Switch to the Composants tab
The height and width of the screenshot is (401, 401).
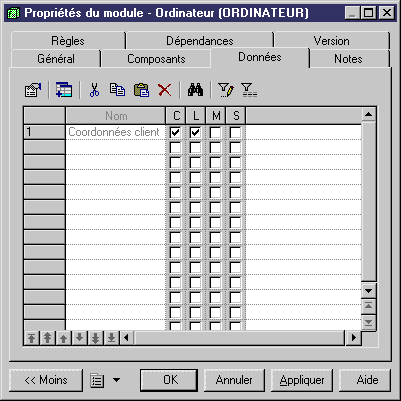(156, 59)
